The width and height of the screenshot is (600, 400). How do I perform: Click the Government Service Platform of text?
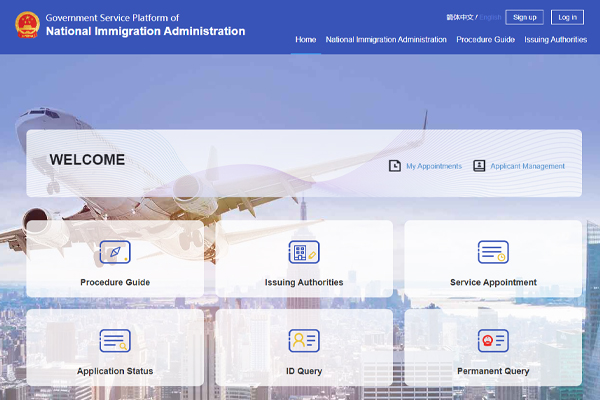112,18
